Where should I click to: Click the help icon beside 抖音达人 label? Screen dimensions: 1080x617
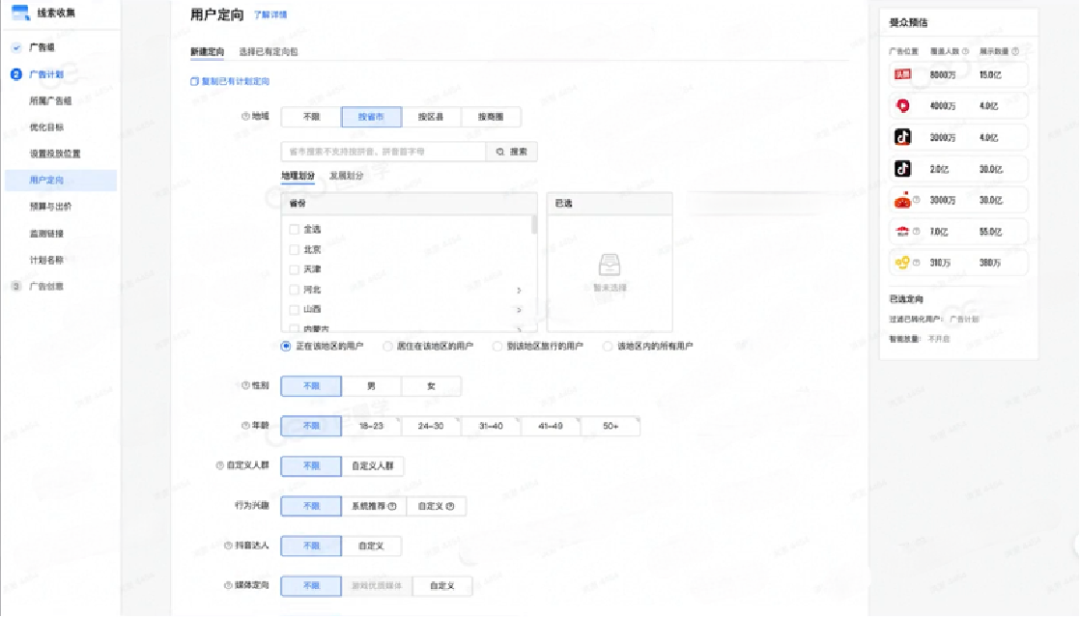tap(229, 545)
